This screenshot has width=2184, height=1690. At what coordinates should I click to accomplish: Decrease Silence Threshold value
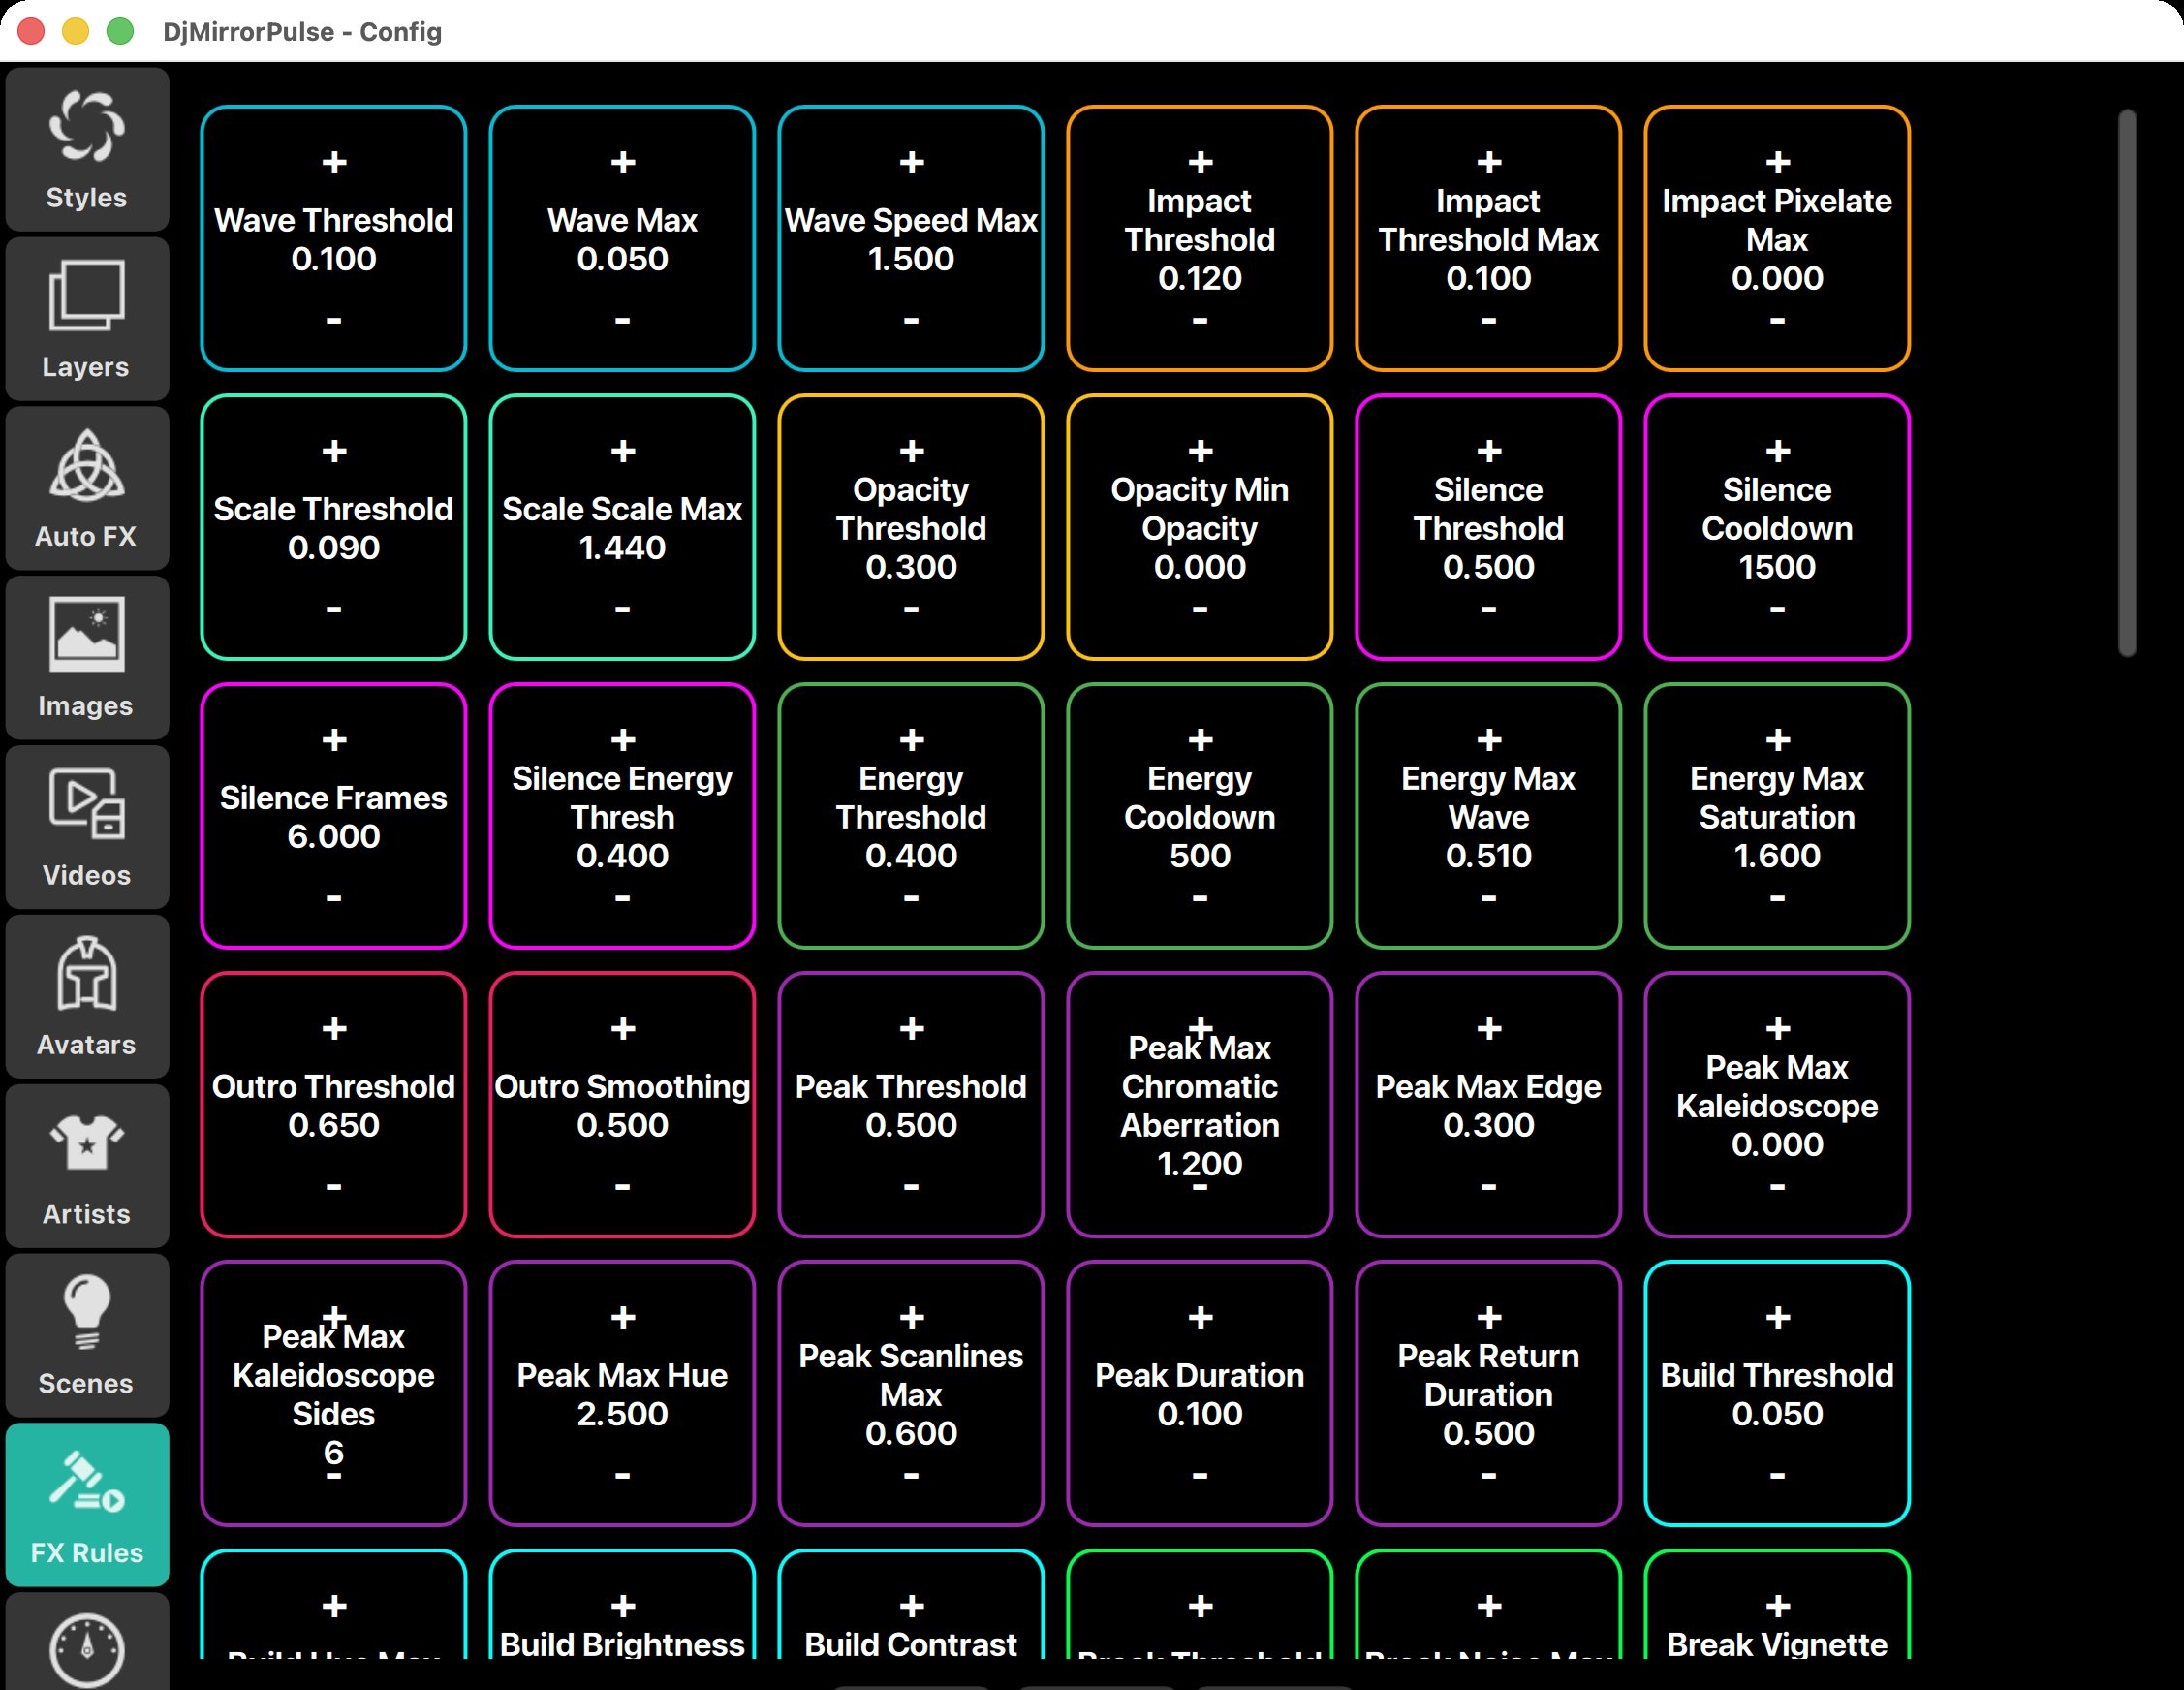1489,609
